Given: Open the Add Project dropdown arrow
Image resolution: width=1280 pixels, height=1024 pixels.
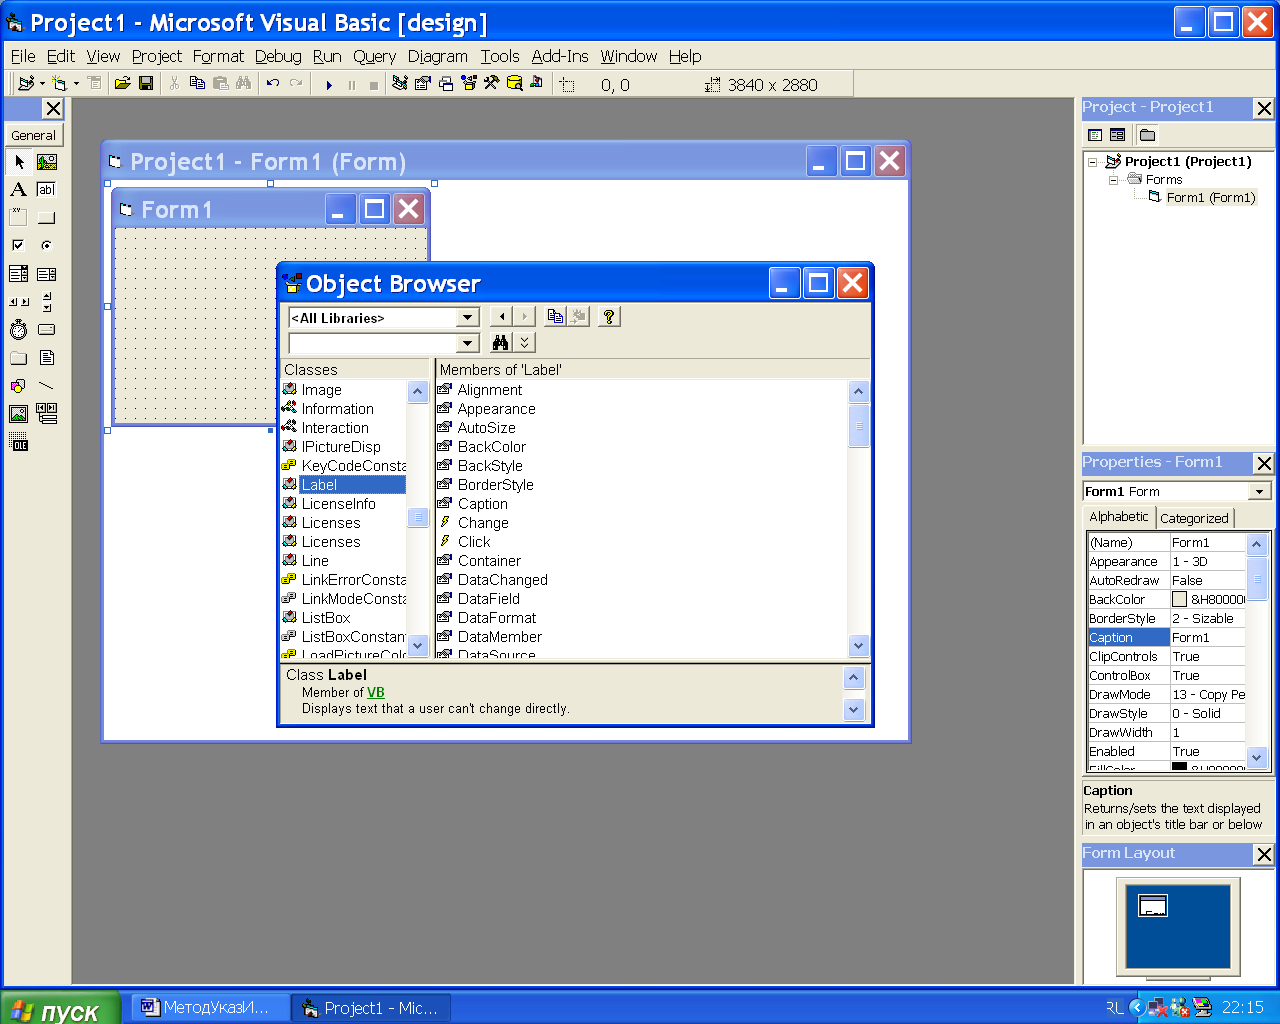Looking at the screenshot, I should pyautogui.click(x=42, y=84).
